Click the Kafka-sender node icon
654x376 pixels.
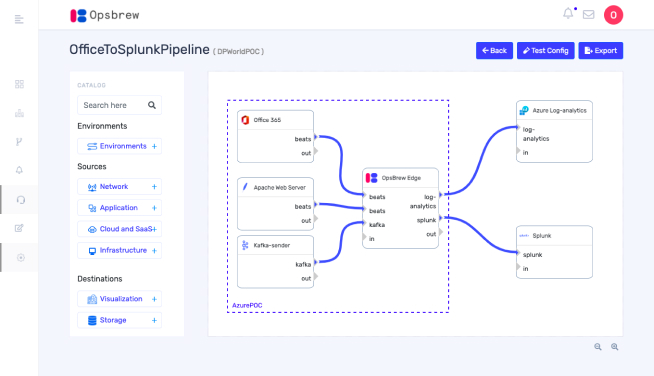245,245
